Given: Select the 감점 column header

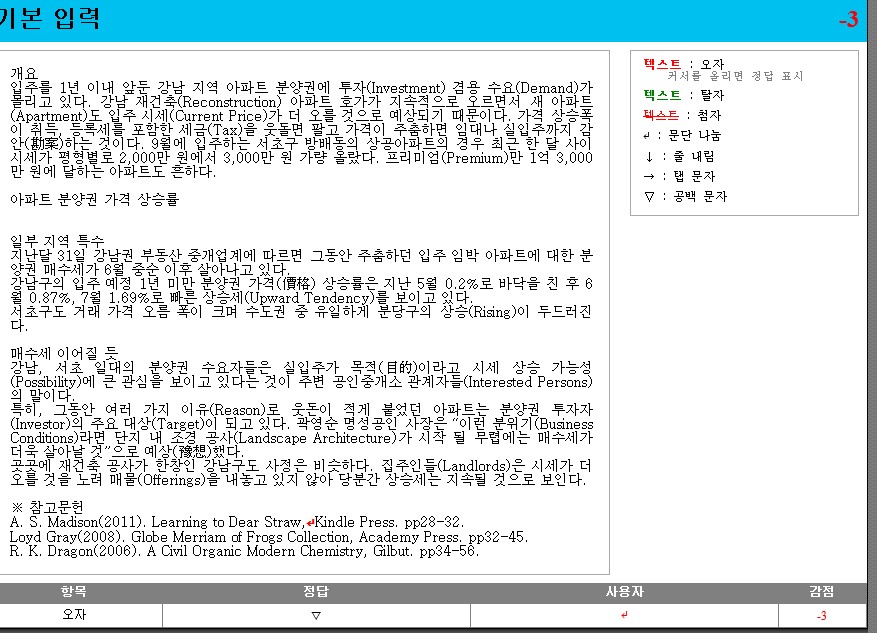Looking at the screenshot, I should 821,592.
